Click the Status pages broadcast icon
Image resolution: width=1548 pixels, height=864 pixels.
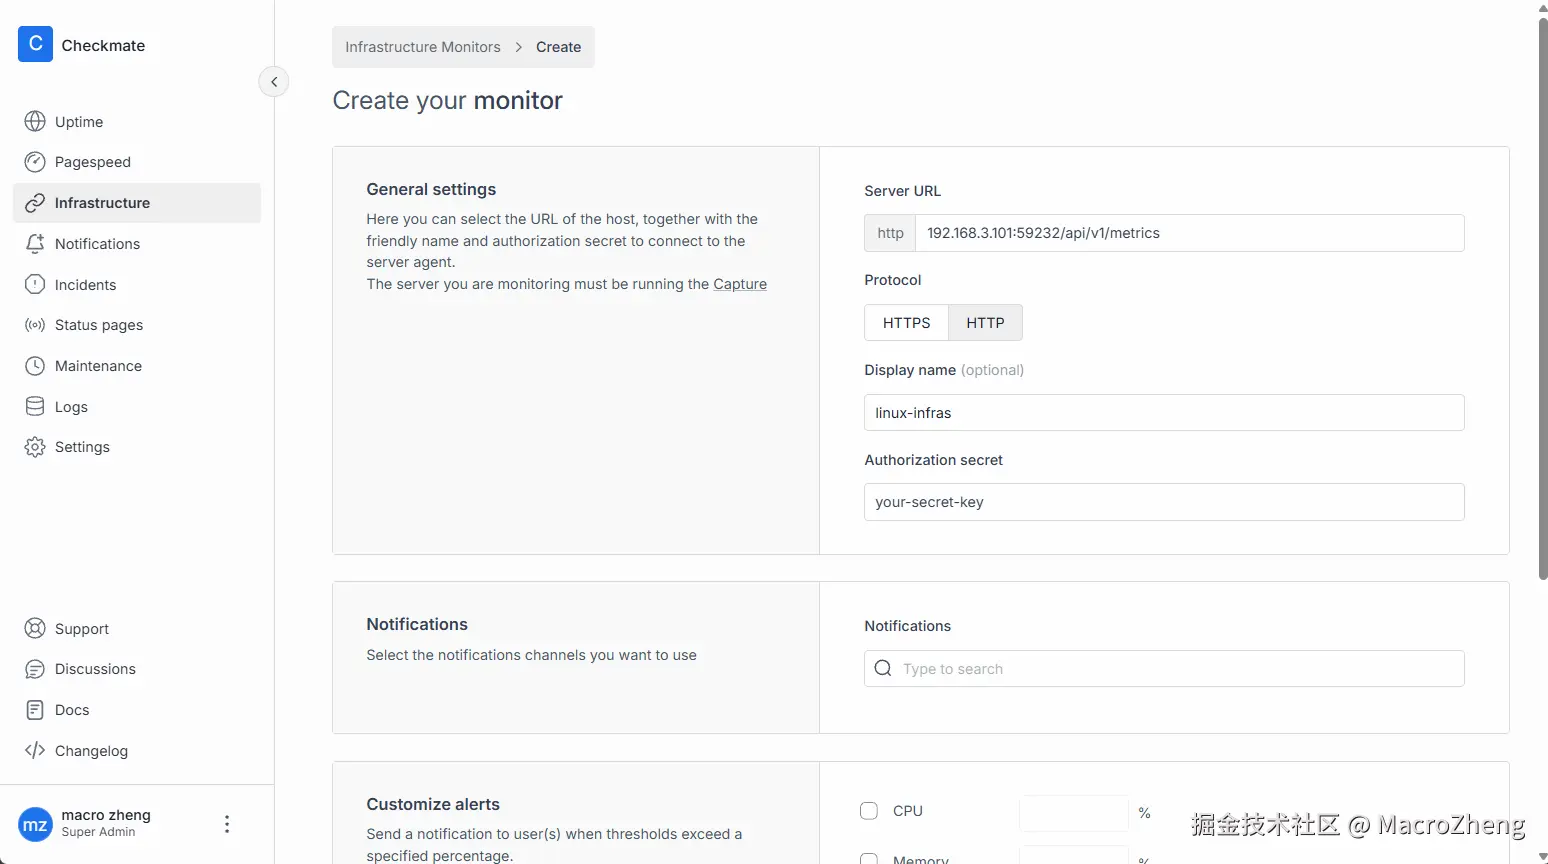35,325
